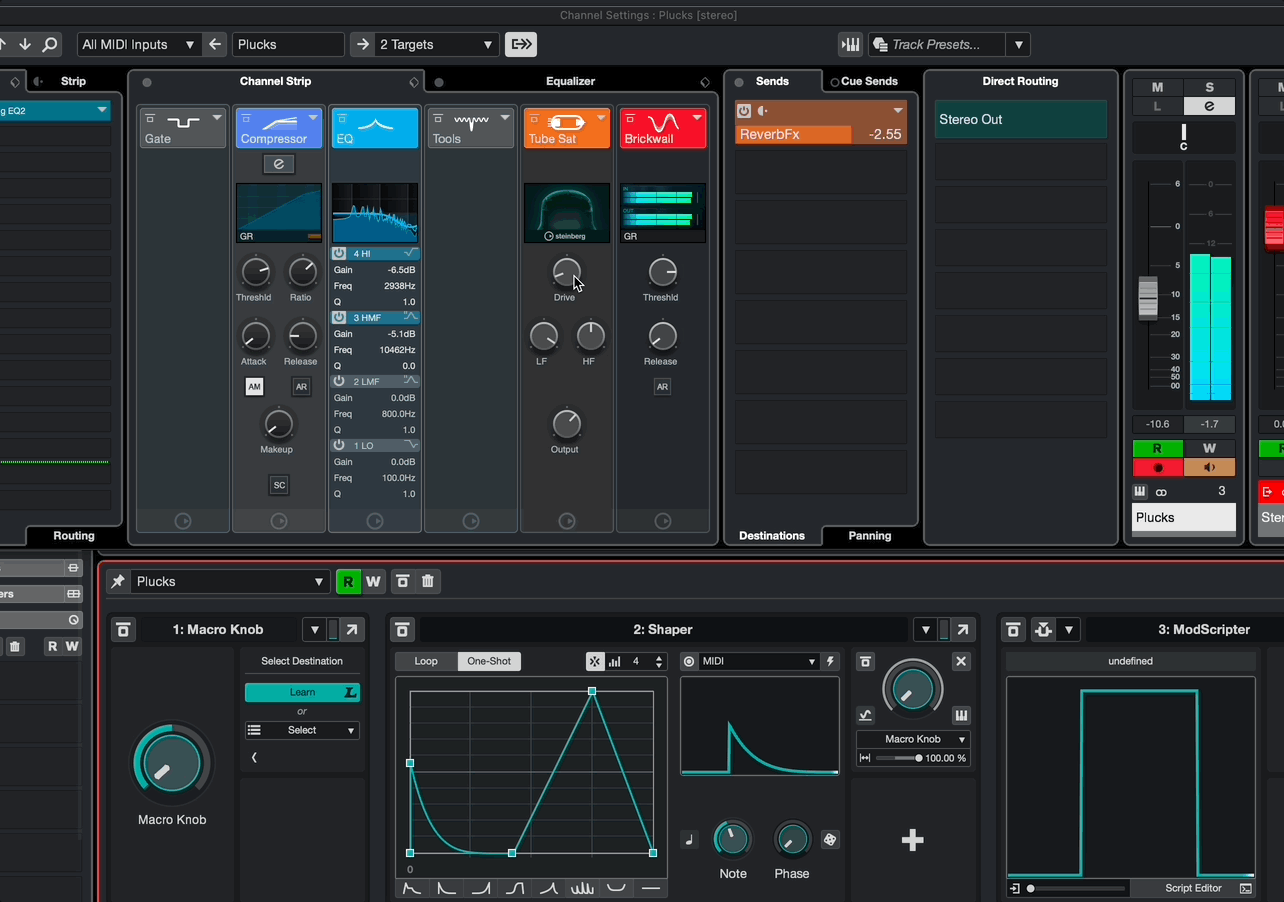Click the Select destination button

[x=302, y=730]
